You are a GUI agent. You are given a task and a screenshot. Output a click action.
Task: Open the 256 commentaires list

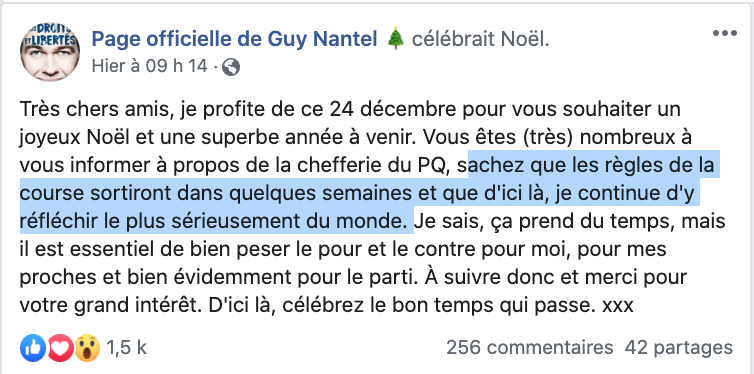coord(529,348)
